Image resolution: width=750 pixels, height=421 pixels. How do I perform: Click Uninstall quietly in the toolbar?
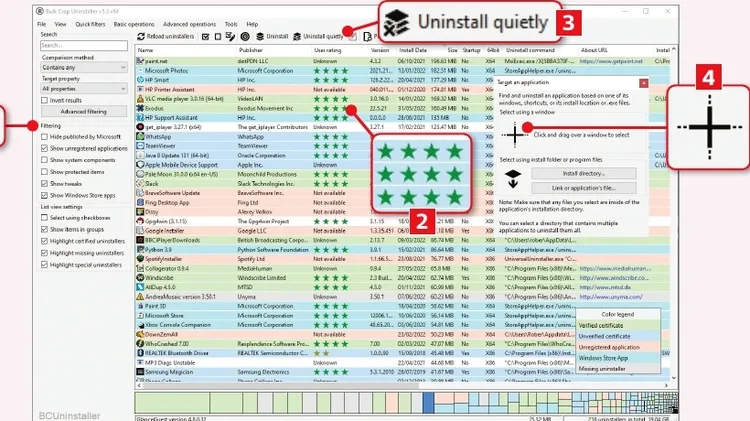coord(318,36)
